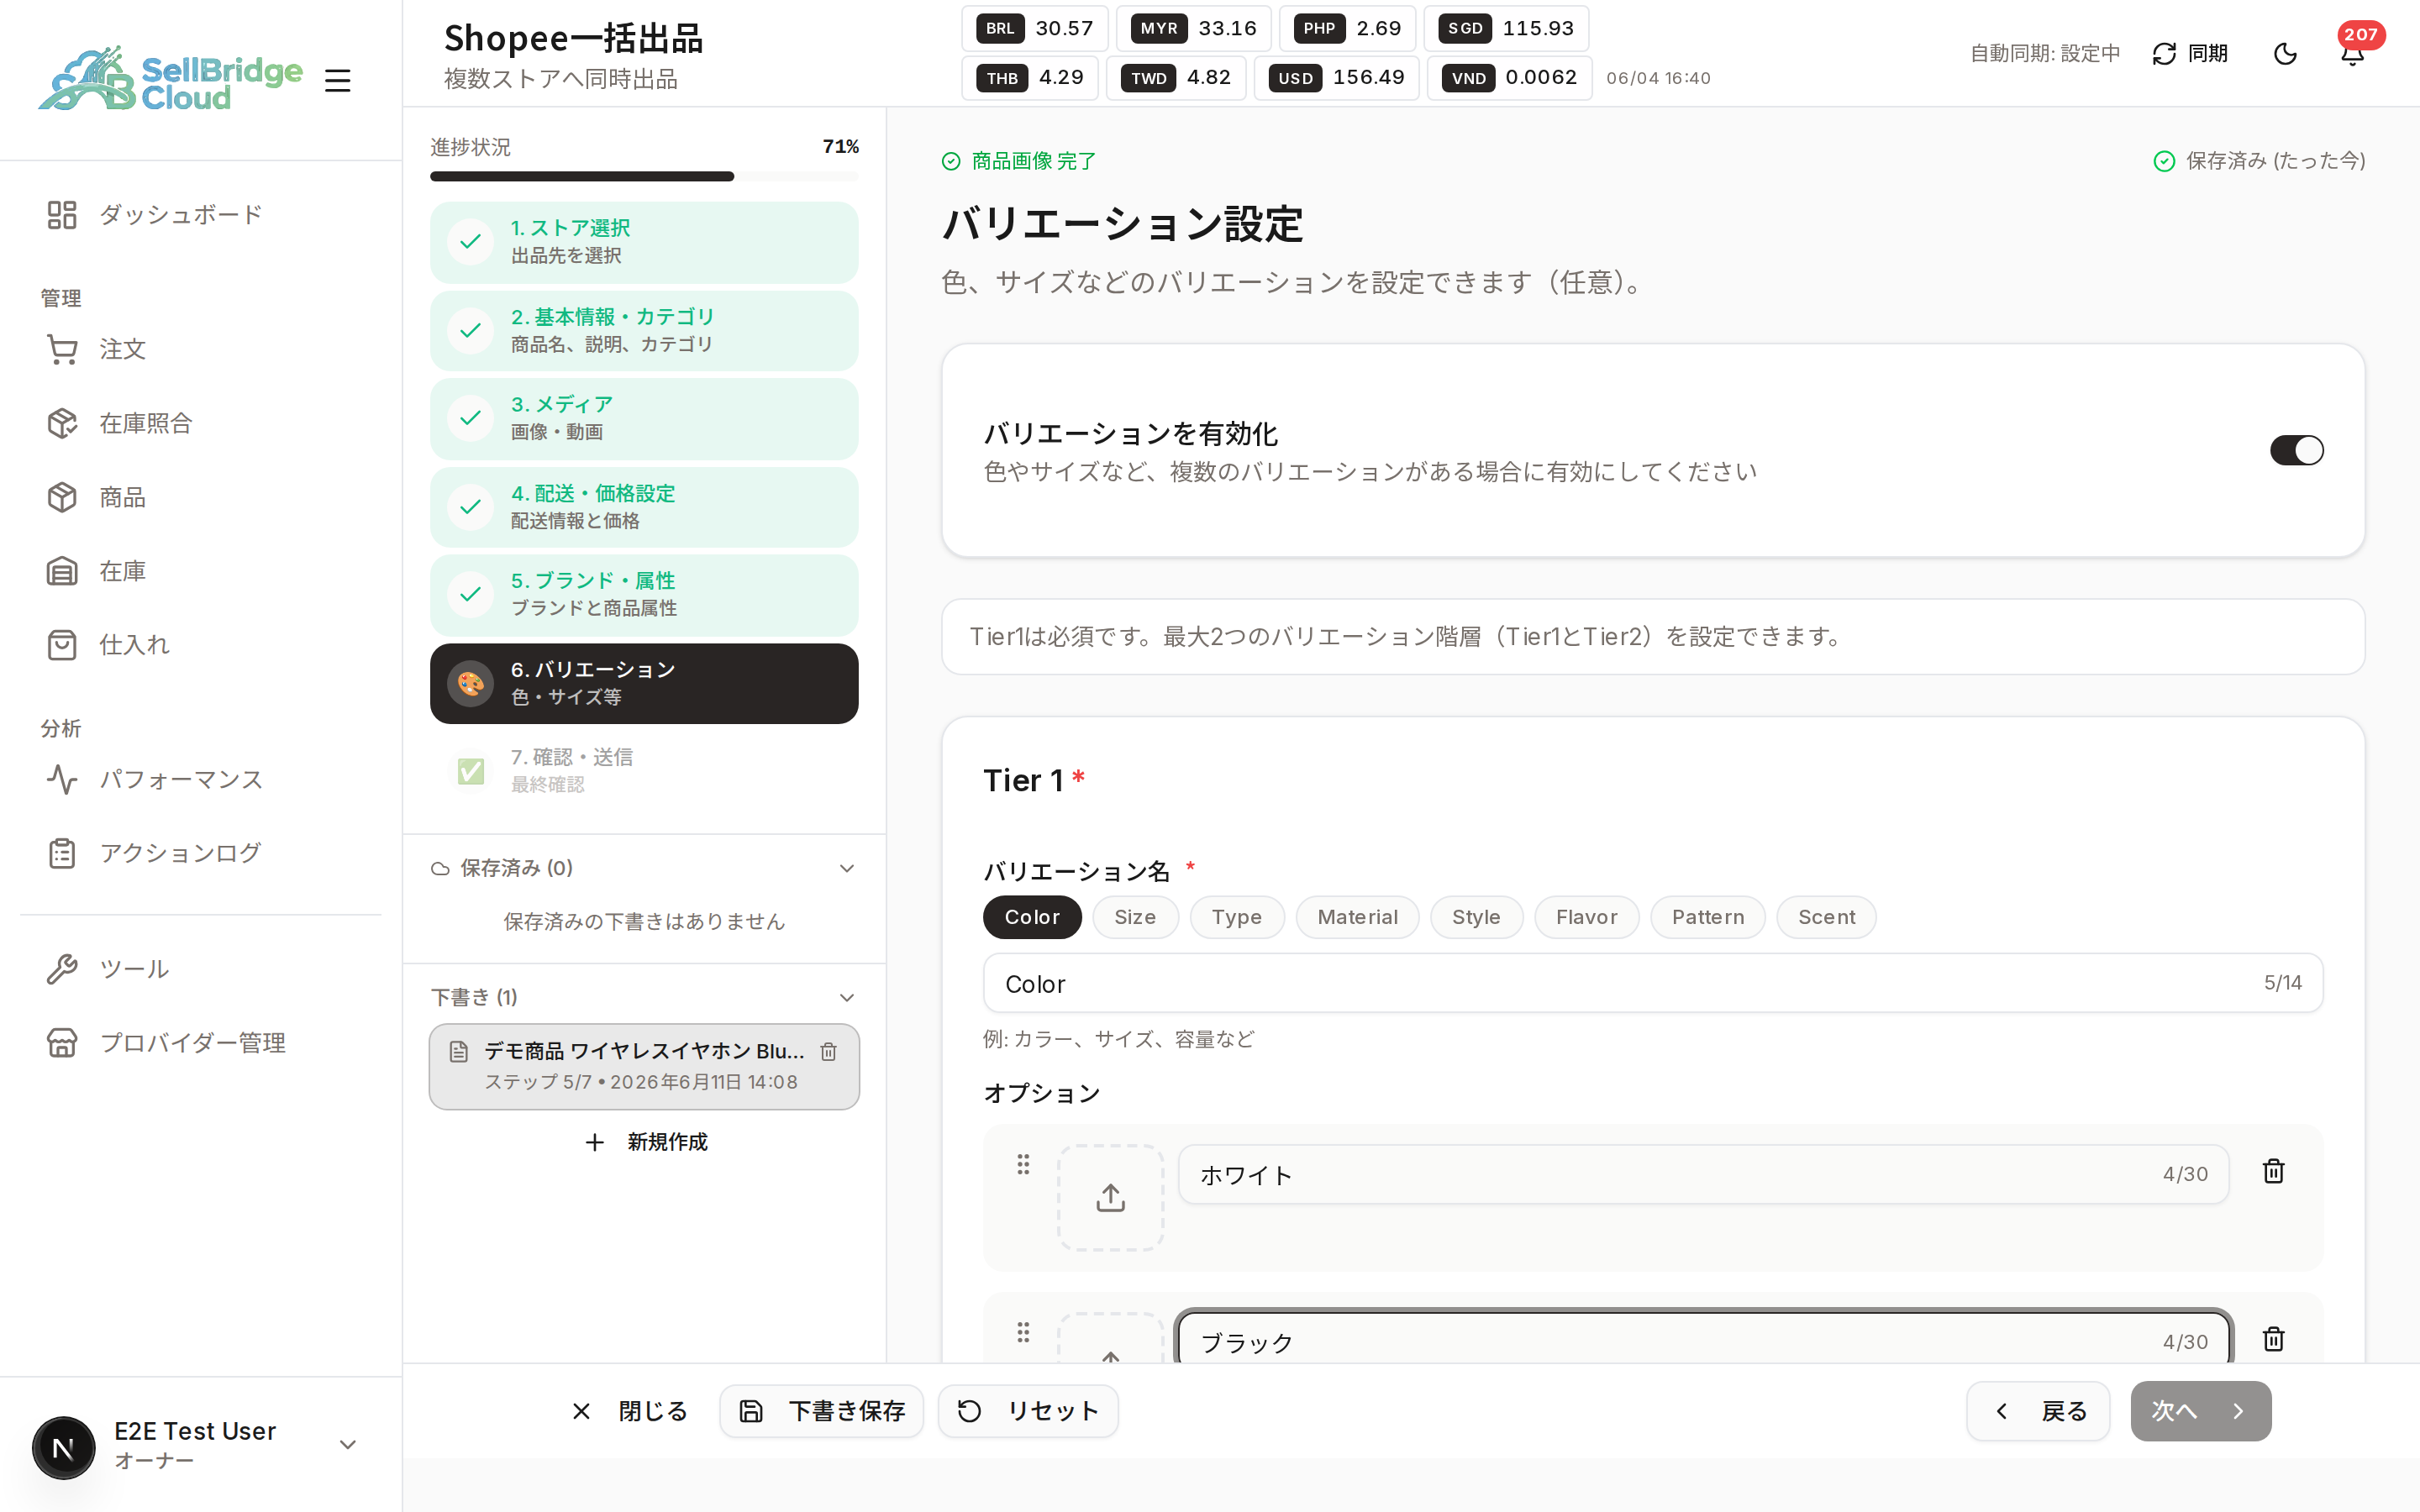Viewport: 2420px width, 1512px height.
Task: Open the 仕入れ purchasing page
Action: tap(109, 645)
